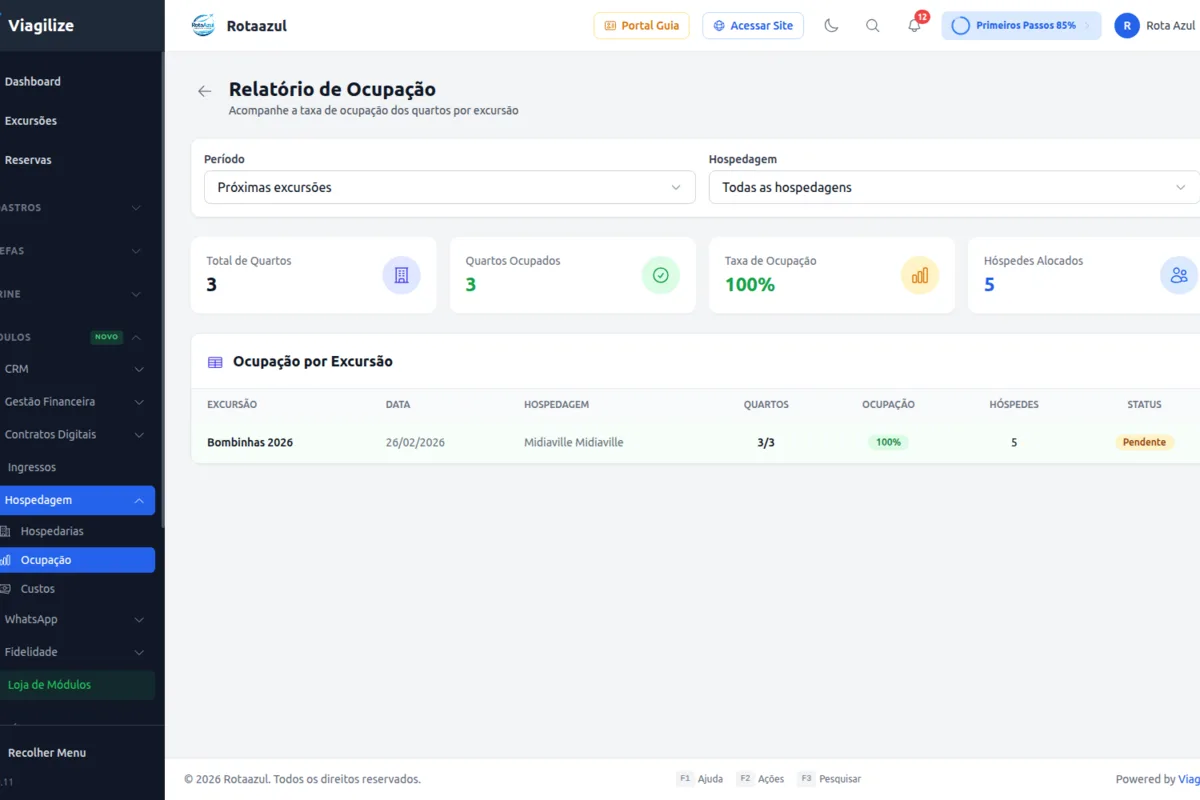Click the date 26/02/2026
Image resolution: width=1200 pixels, height=800 pixels.
click(x=415, y=442)
